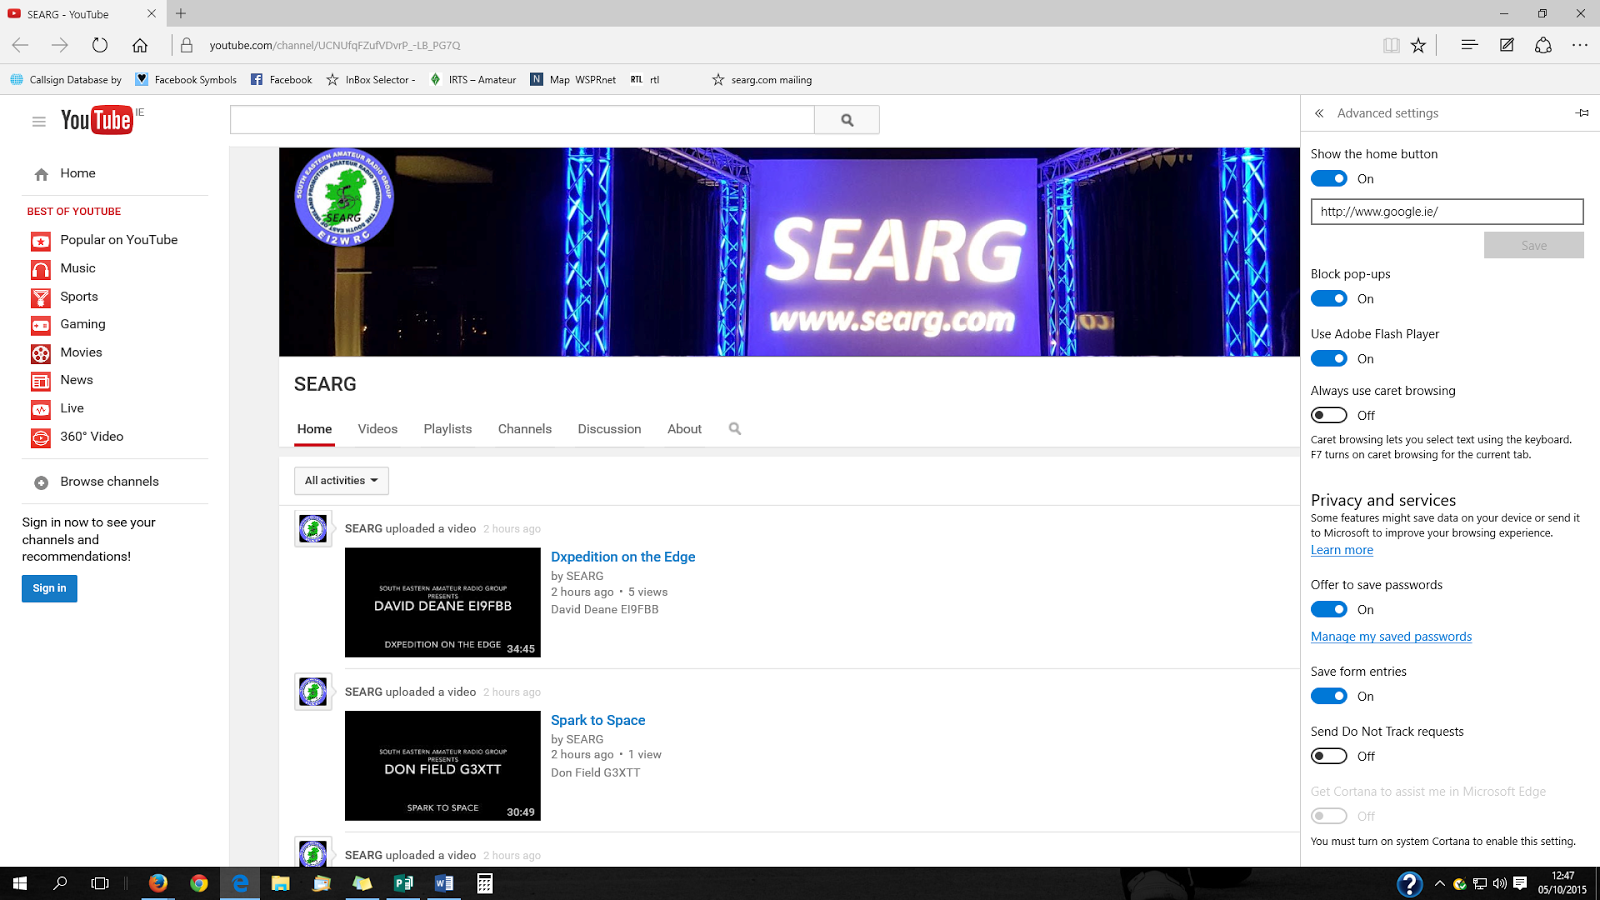Viewport: 1600px width, 900px height.
Task: Open YouTube guide hamburger menu
Action: point(39,121)
